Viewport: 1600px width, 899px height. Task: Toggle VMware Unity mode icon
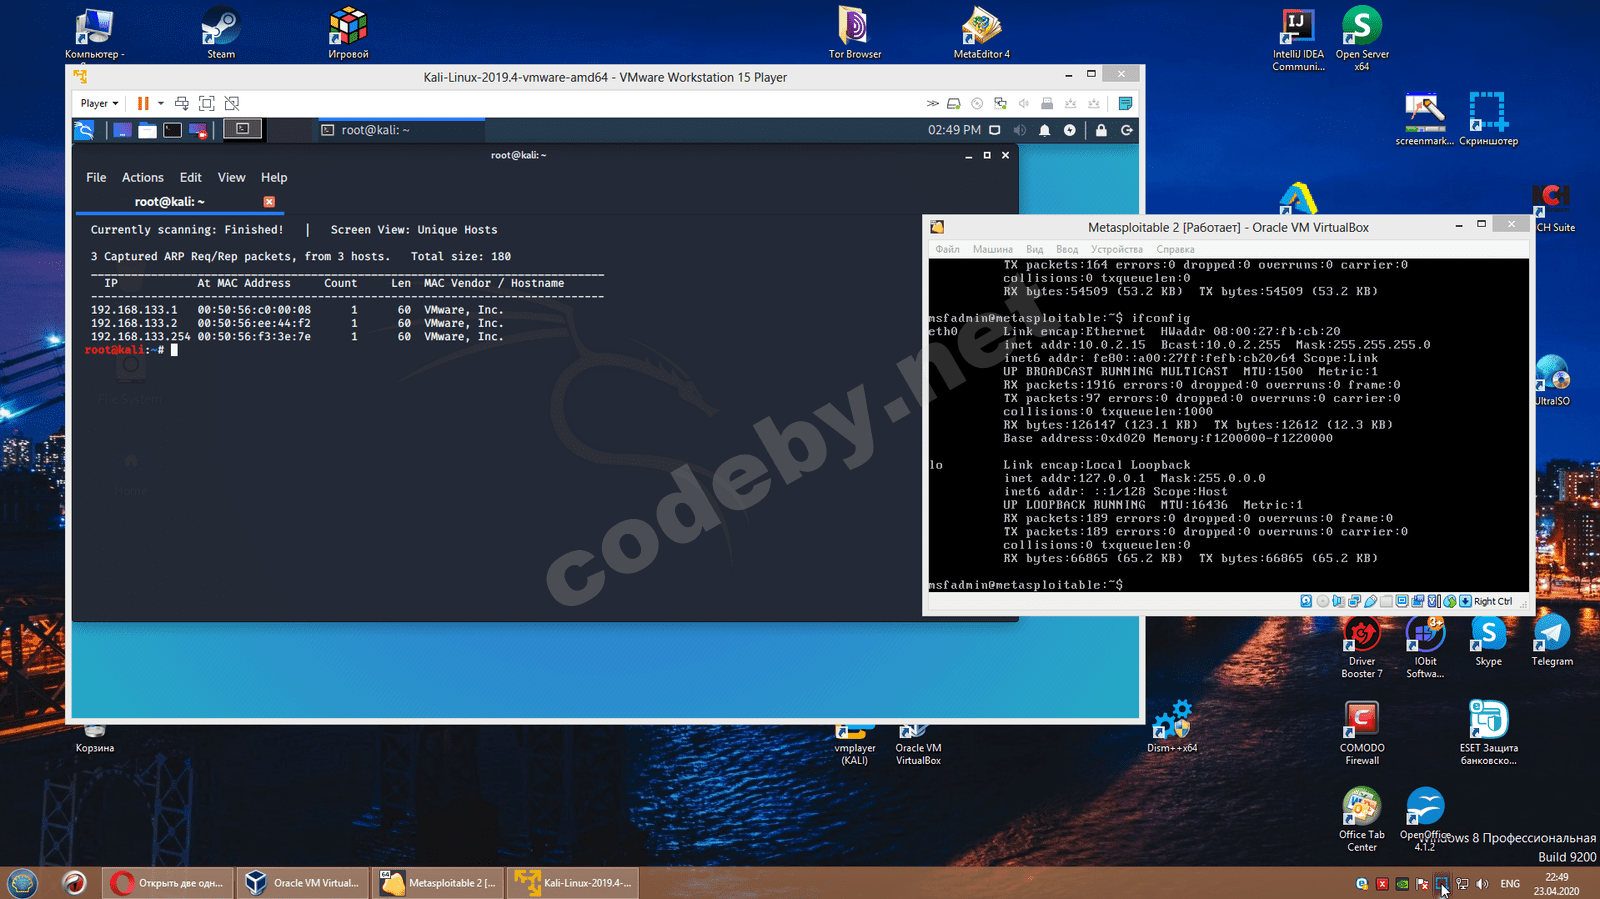pyautogui.click(x=232, y=103)
